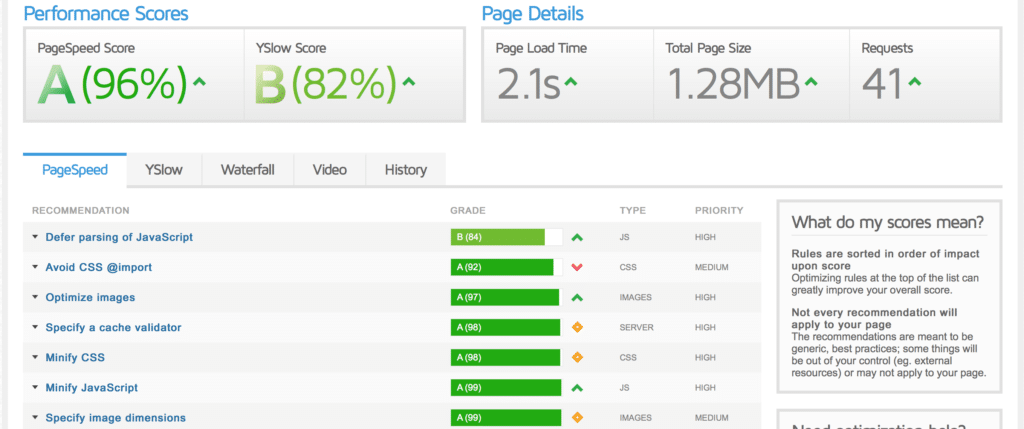Screen dimensions: 1024x429
Task: Click the B (84) grade progress bar
Action: pos(498,238)
